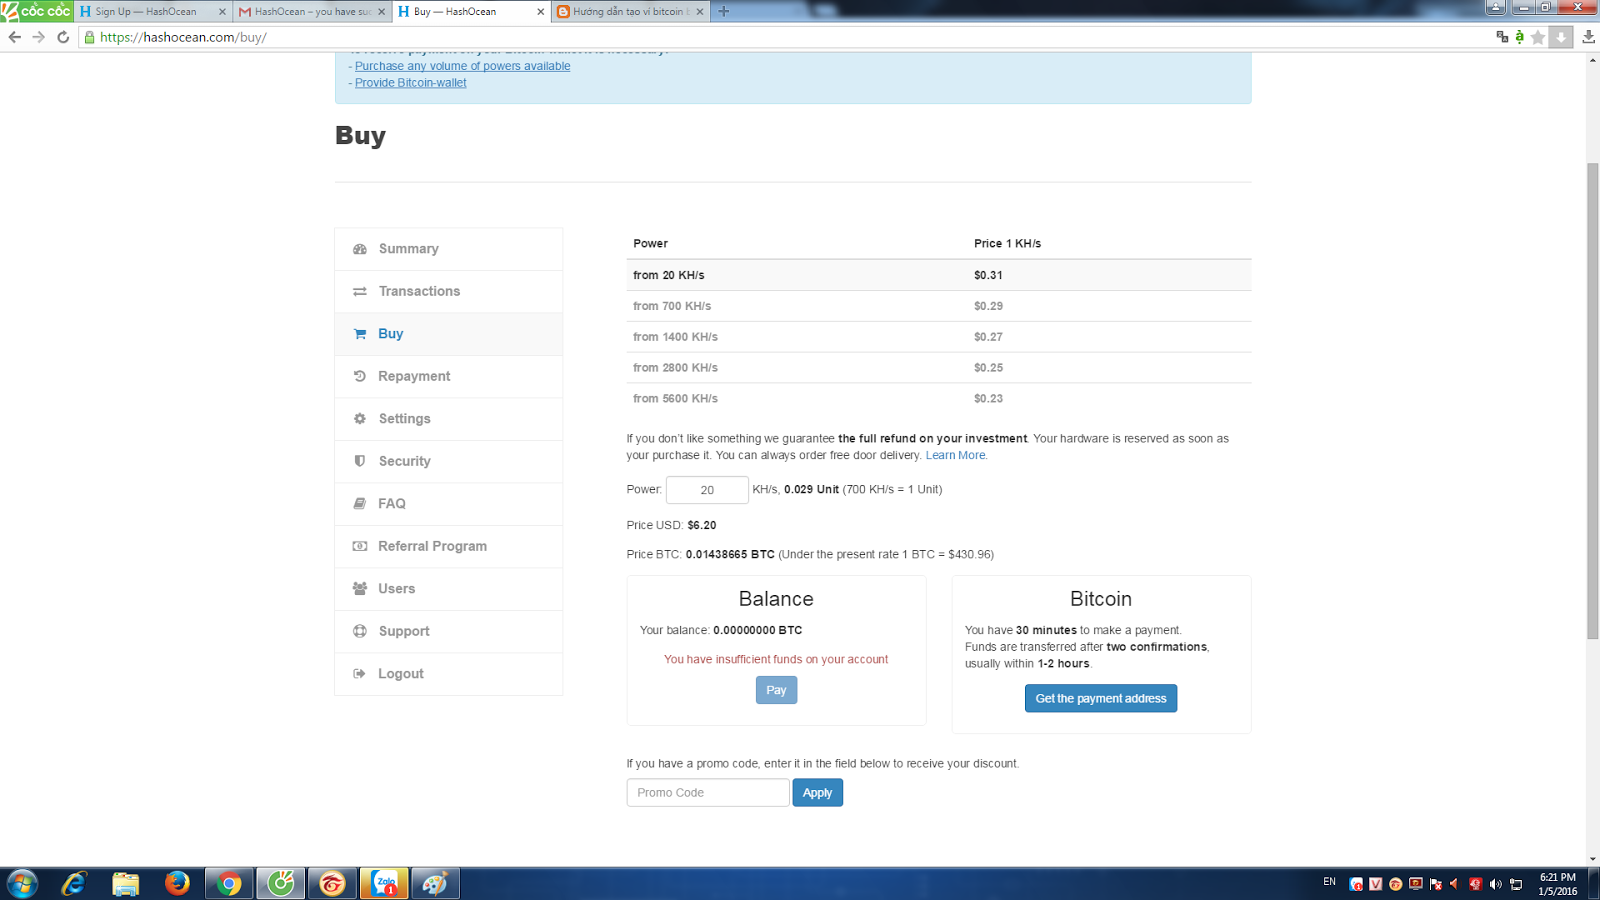Click the address bar URL hashocean.com/buy/

coord(183,37)
